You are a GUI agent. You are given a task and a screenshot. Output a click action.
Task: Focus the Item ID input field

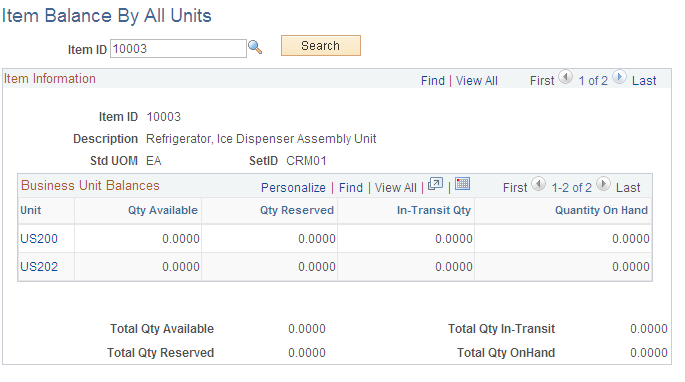point(178,49)
